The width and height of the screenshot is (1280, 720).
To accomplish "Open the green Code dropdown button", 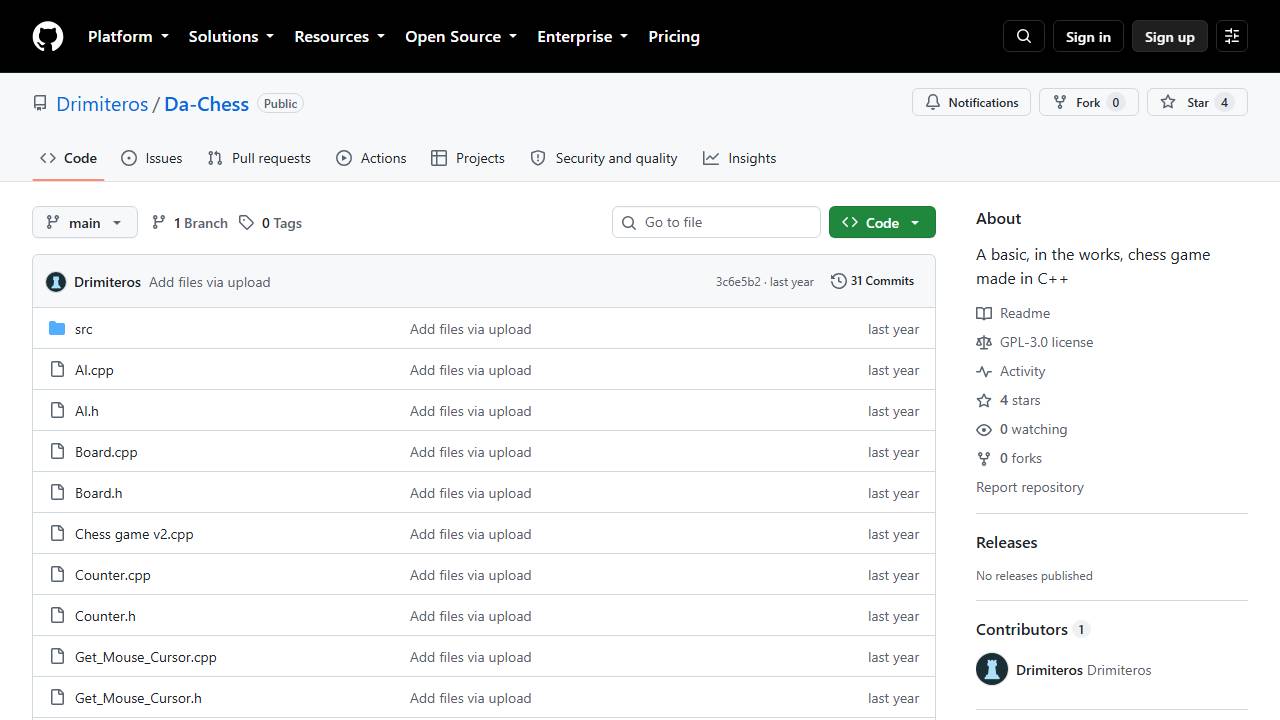I will click(x=882, y=222).
